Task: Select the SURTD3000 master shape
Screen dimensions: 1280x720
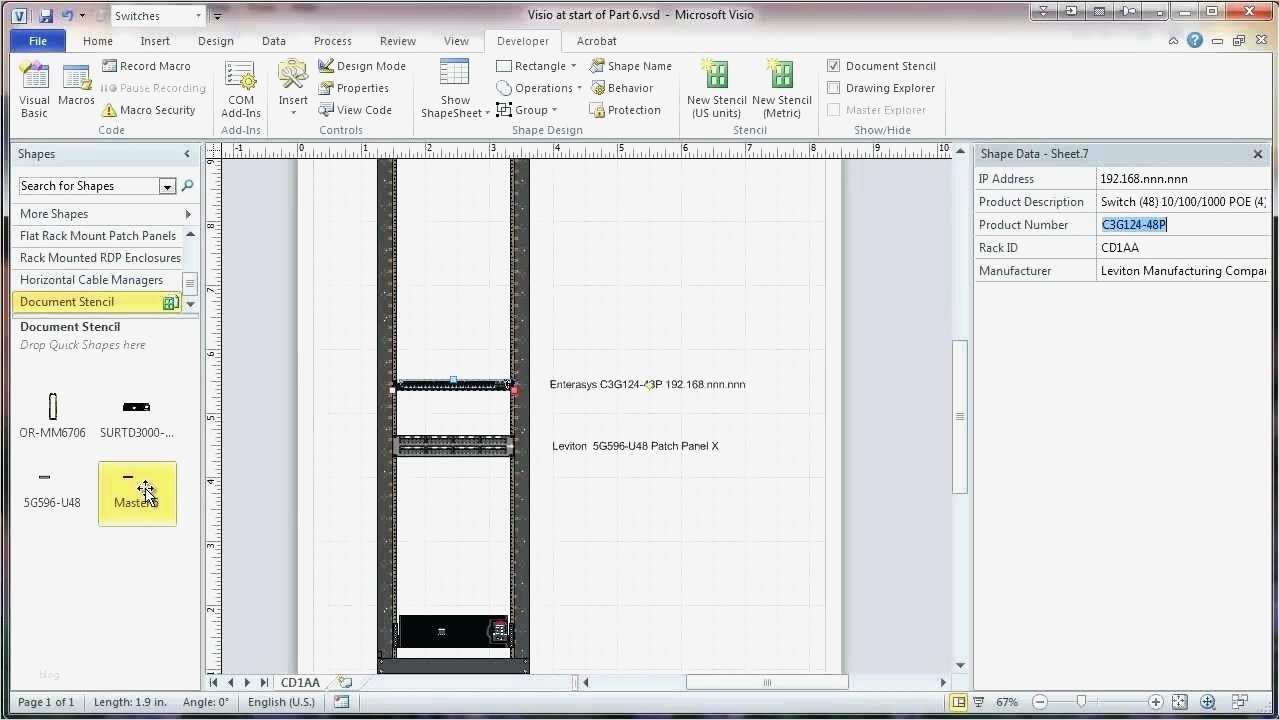Action: coord(136,416)
